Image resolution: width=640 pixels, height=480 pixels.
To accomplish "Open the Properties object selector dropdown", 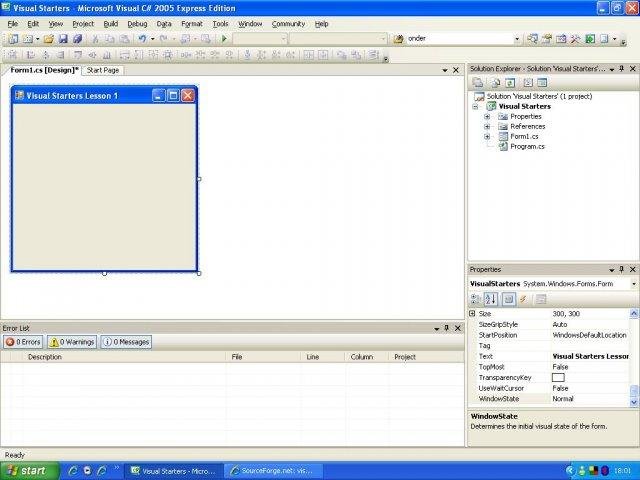I will pos(634,284).
